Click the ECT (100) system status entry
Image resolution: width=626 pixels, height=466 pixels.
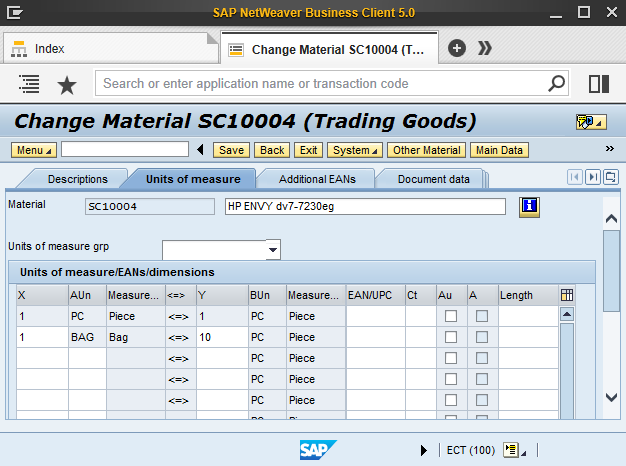coord(471,450)
